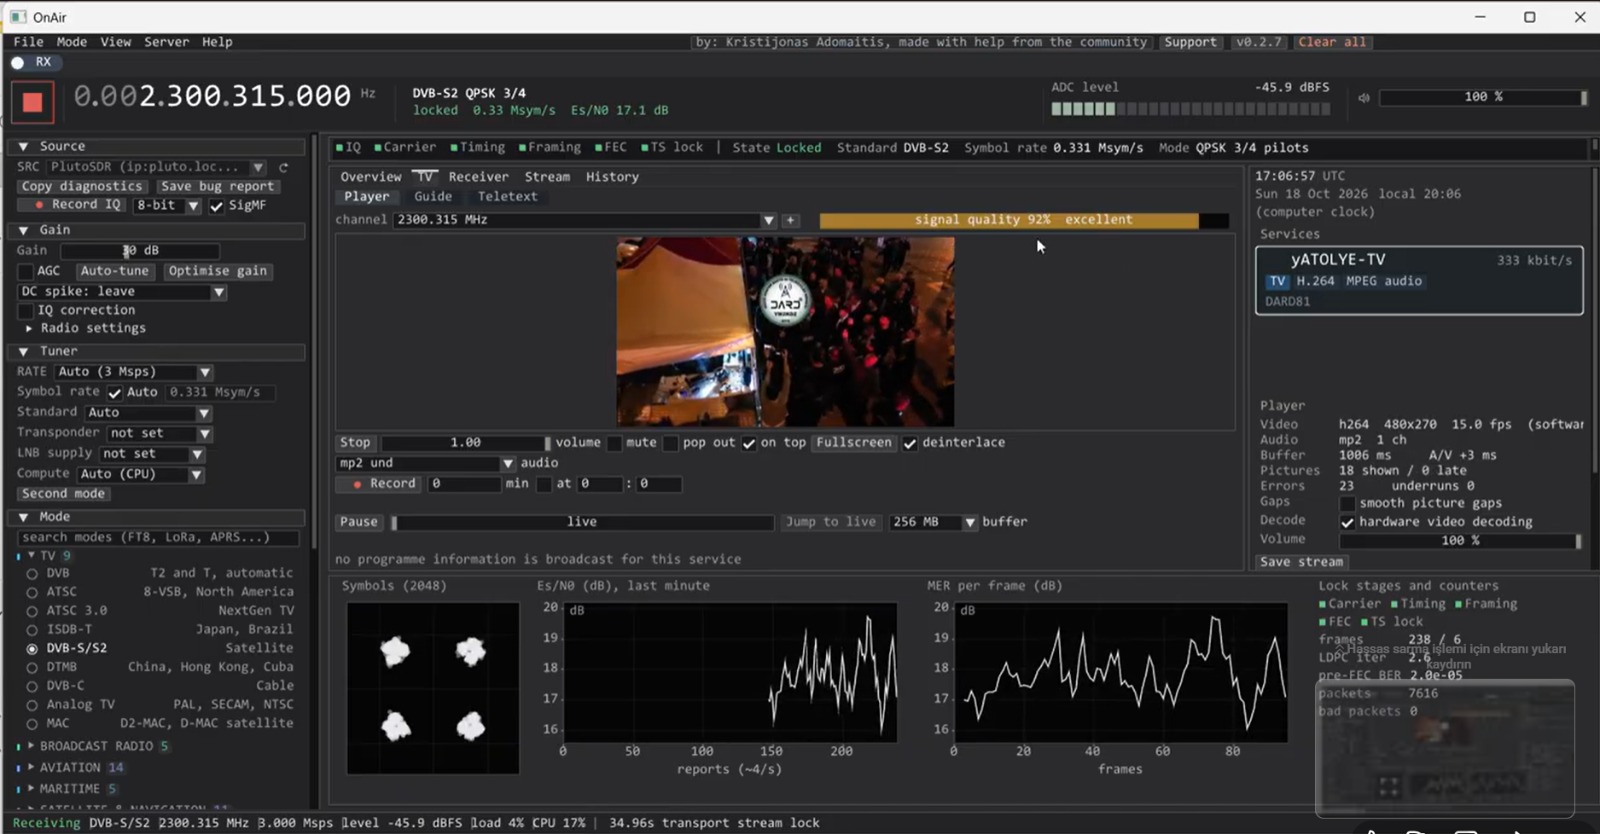Adjust the player volume 1.00 slider
The width and height of the screenshot is (1600, 834).
pyautogui.click(x=465, y=443)
